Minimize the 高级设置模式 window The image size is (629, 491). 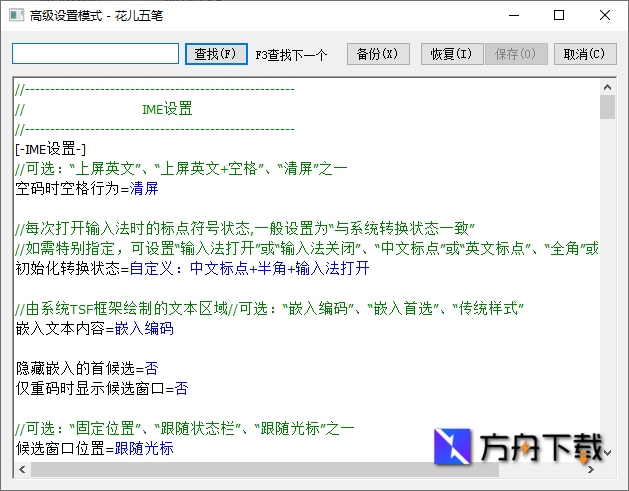[514, 16]
